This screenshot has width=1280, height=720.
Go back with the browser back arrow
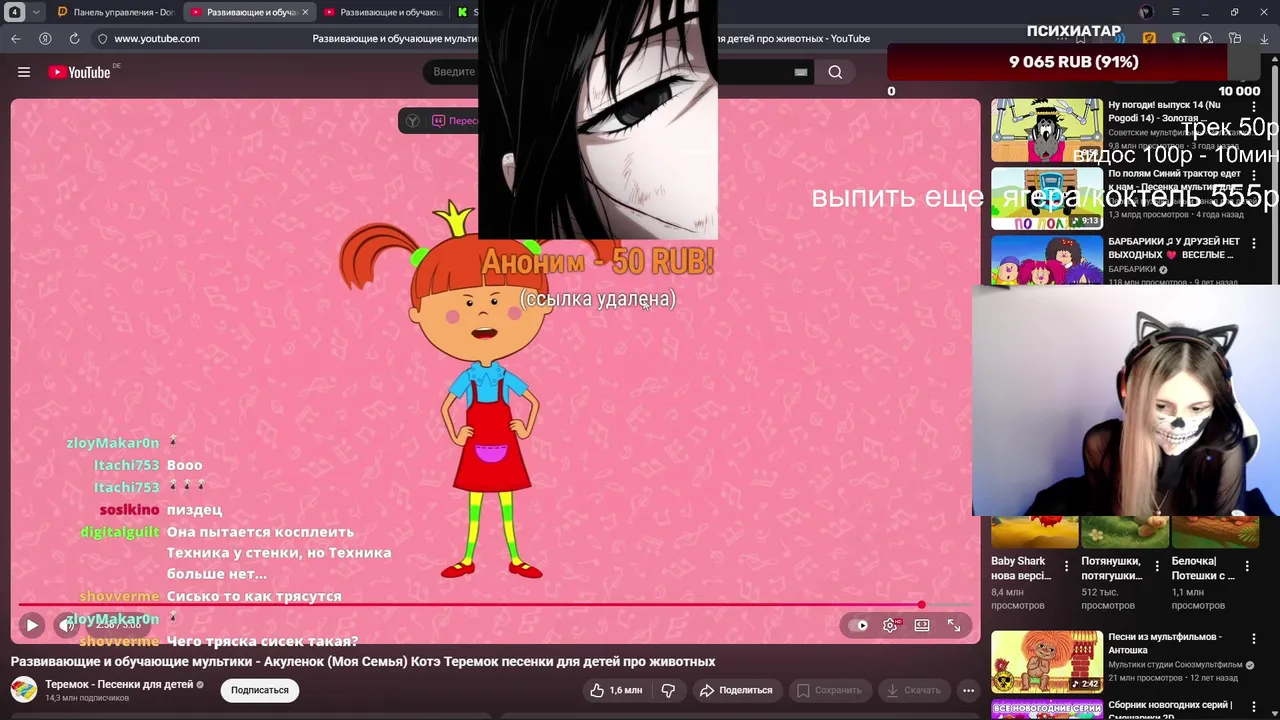[16, 38]
